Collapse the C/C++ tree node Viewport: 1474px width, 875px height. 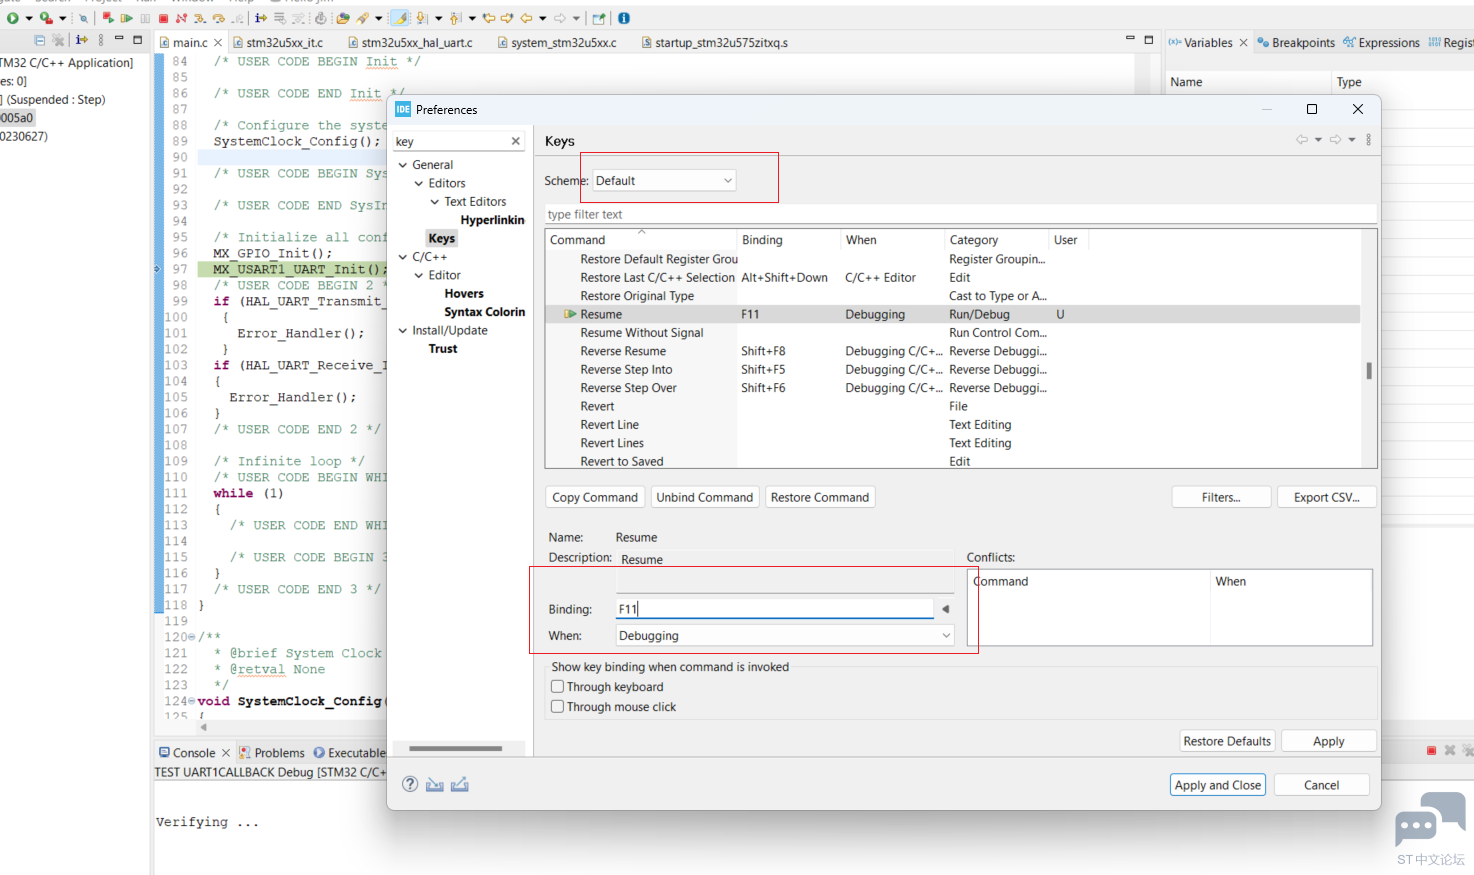[403, 257]
